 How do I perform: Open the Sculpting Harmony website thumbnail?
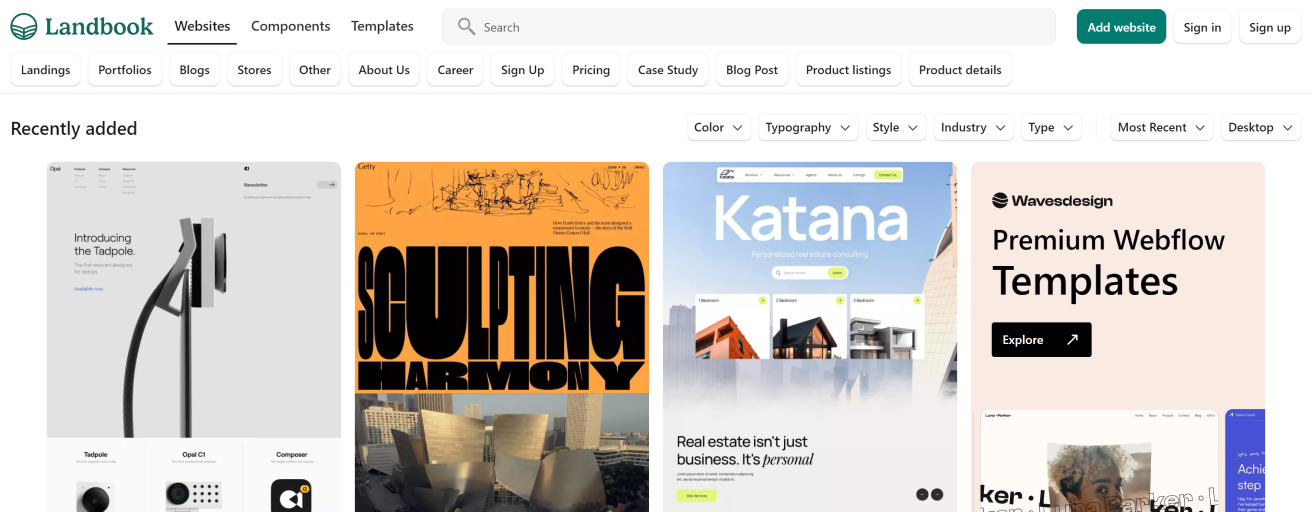pos(502,337)
